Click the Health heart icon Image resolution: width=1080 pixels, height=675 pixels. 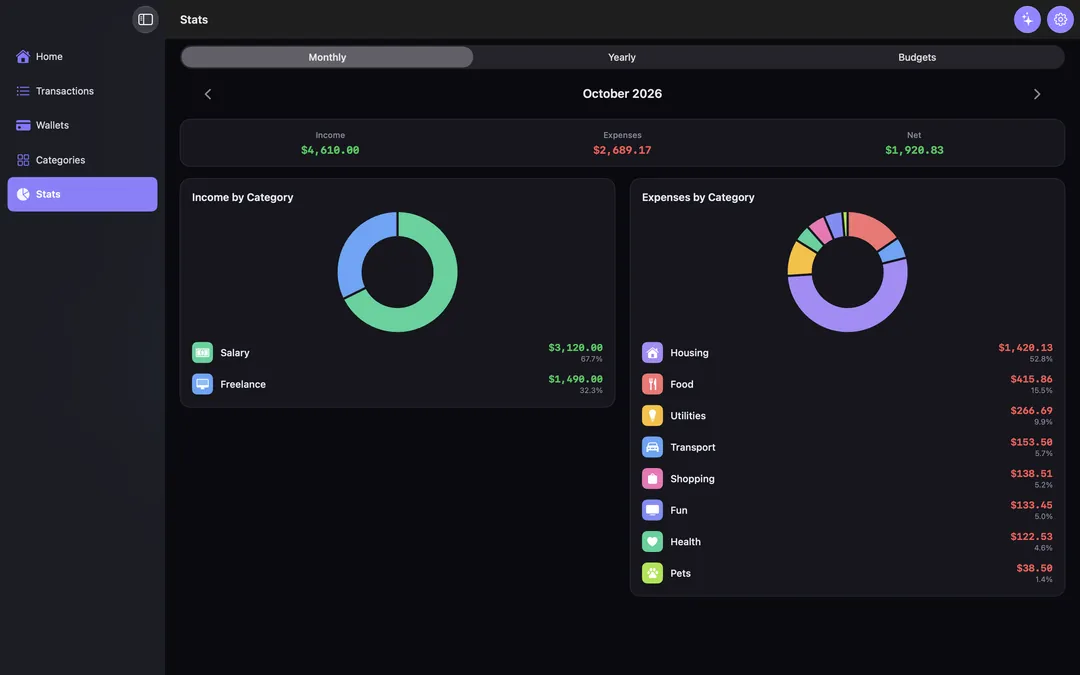point(652,541)
